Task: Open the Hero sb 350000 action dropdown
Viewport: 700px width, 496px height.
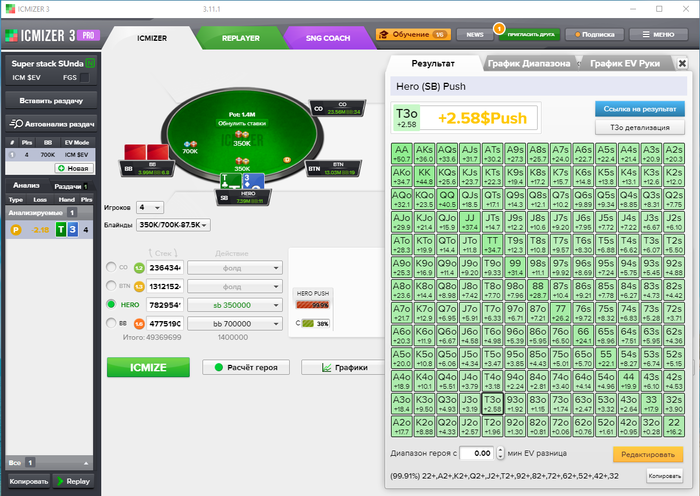Action: pyautogui.click(x=235, y=305)
